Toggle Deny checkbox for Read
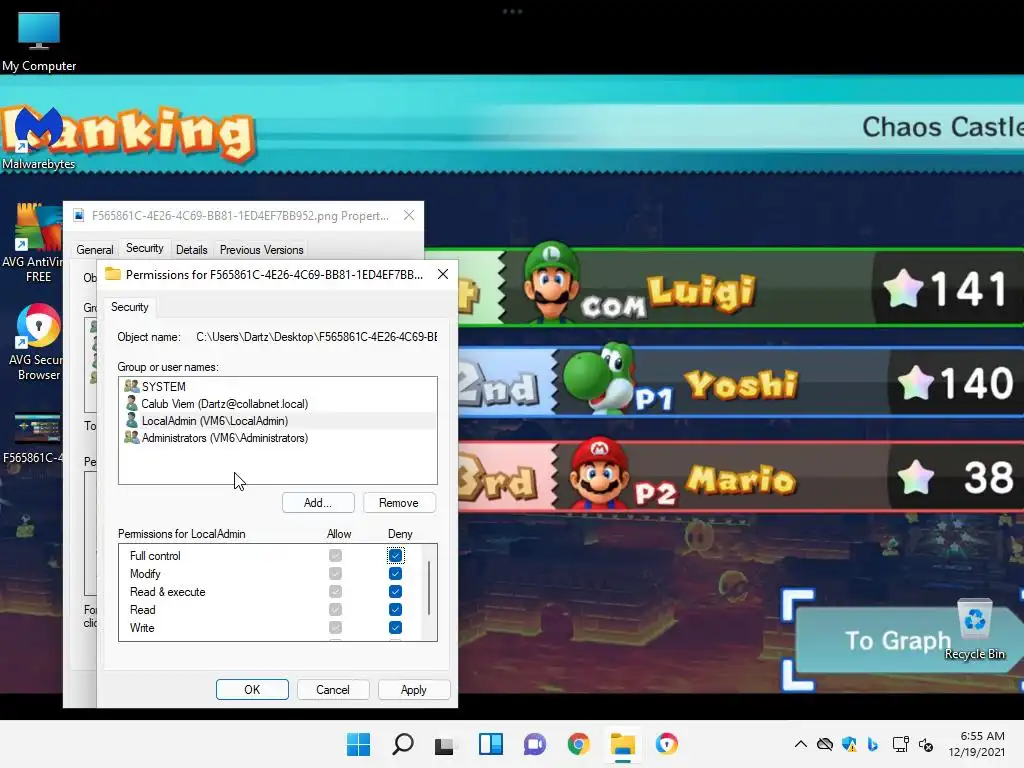 coord(395,609)
